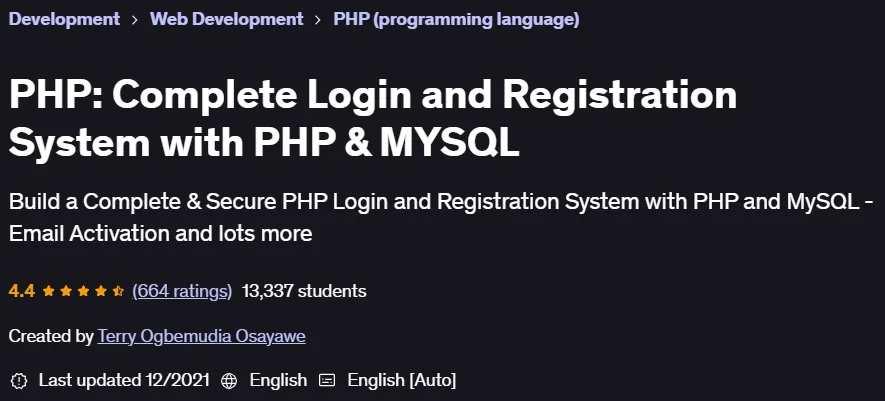
Task: Click the breadcrumb chevron after Development
Action: 135,20
